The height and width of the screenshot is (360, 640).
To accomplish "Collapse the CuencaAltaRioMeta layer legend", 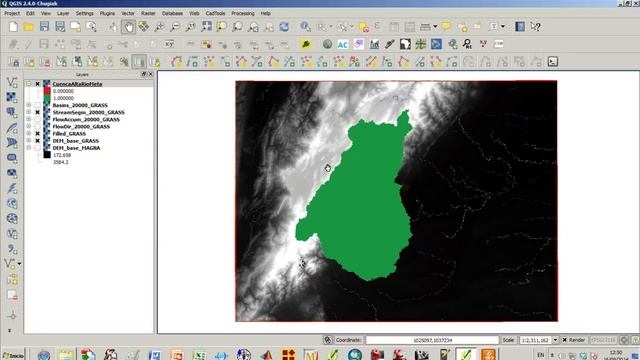I will click(x=29, y=84).
